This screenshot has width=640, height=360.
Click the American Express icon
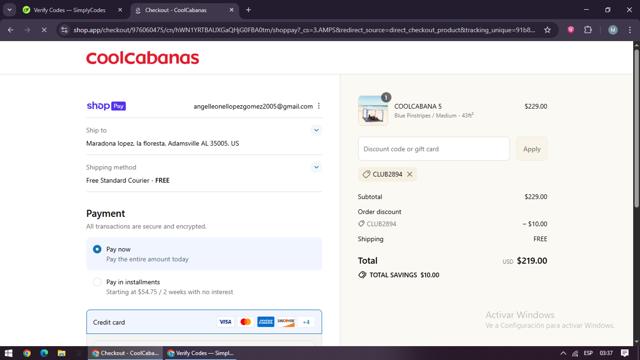pos(266,322)
